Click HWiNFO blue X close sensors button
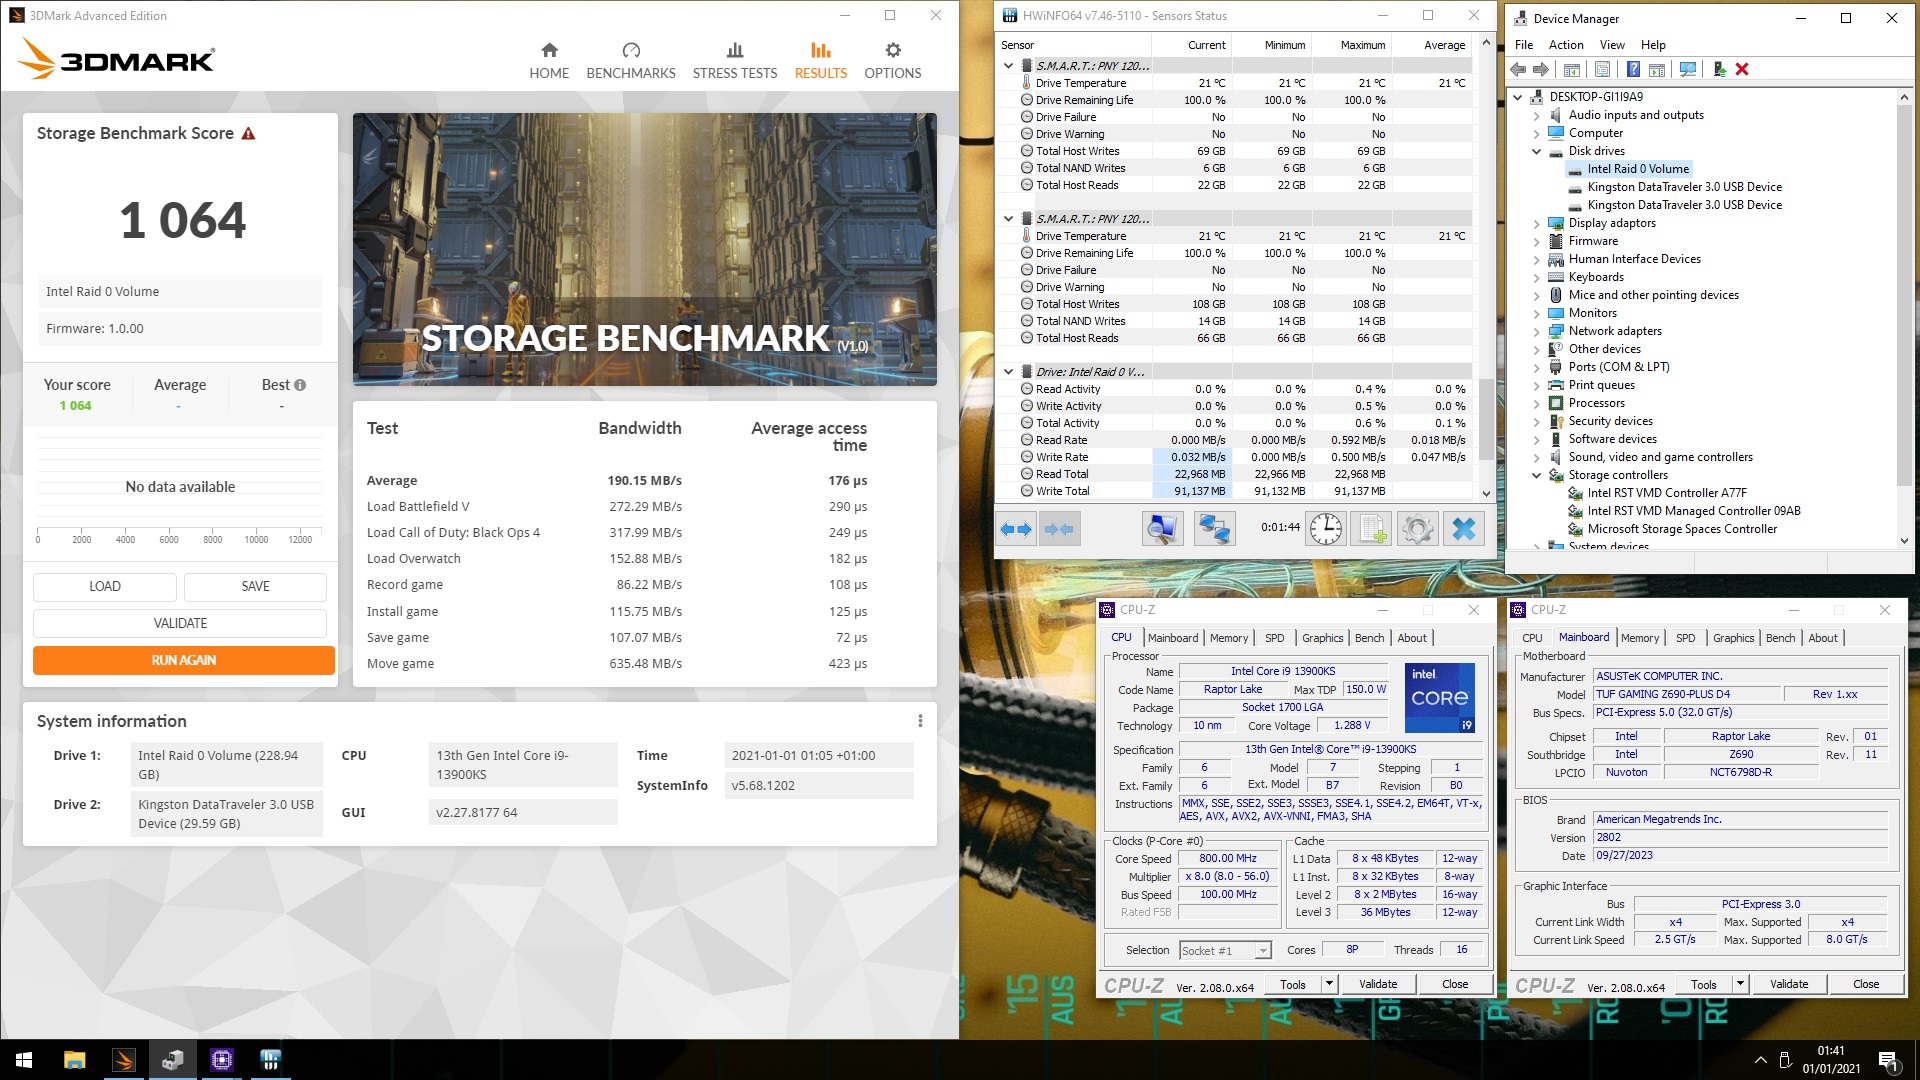The image size is (1920, 1080). pos(1464,529)
